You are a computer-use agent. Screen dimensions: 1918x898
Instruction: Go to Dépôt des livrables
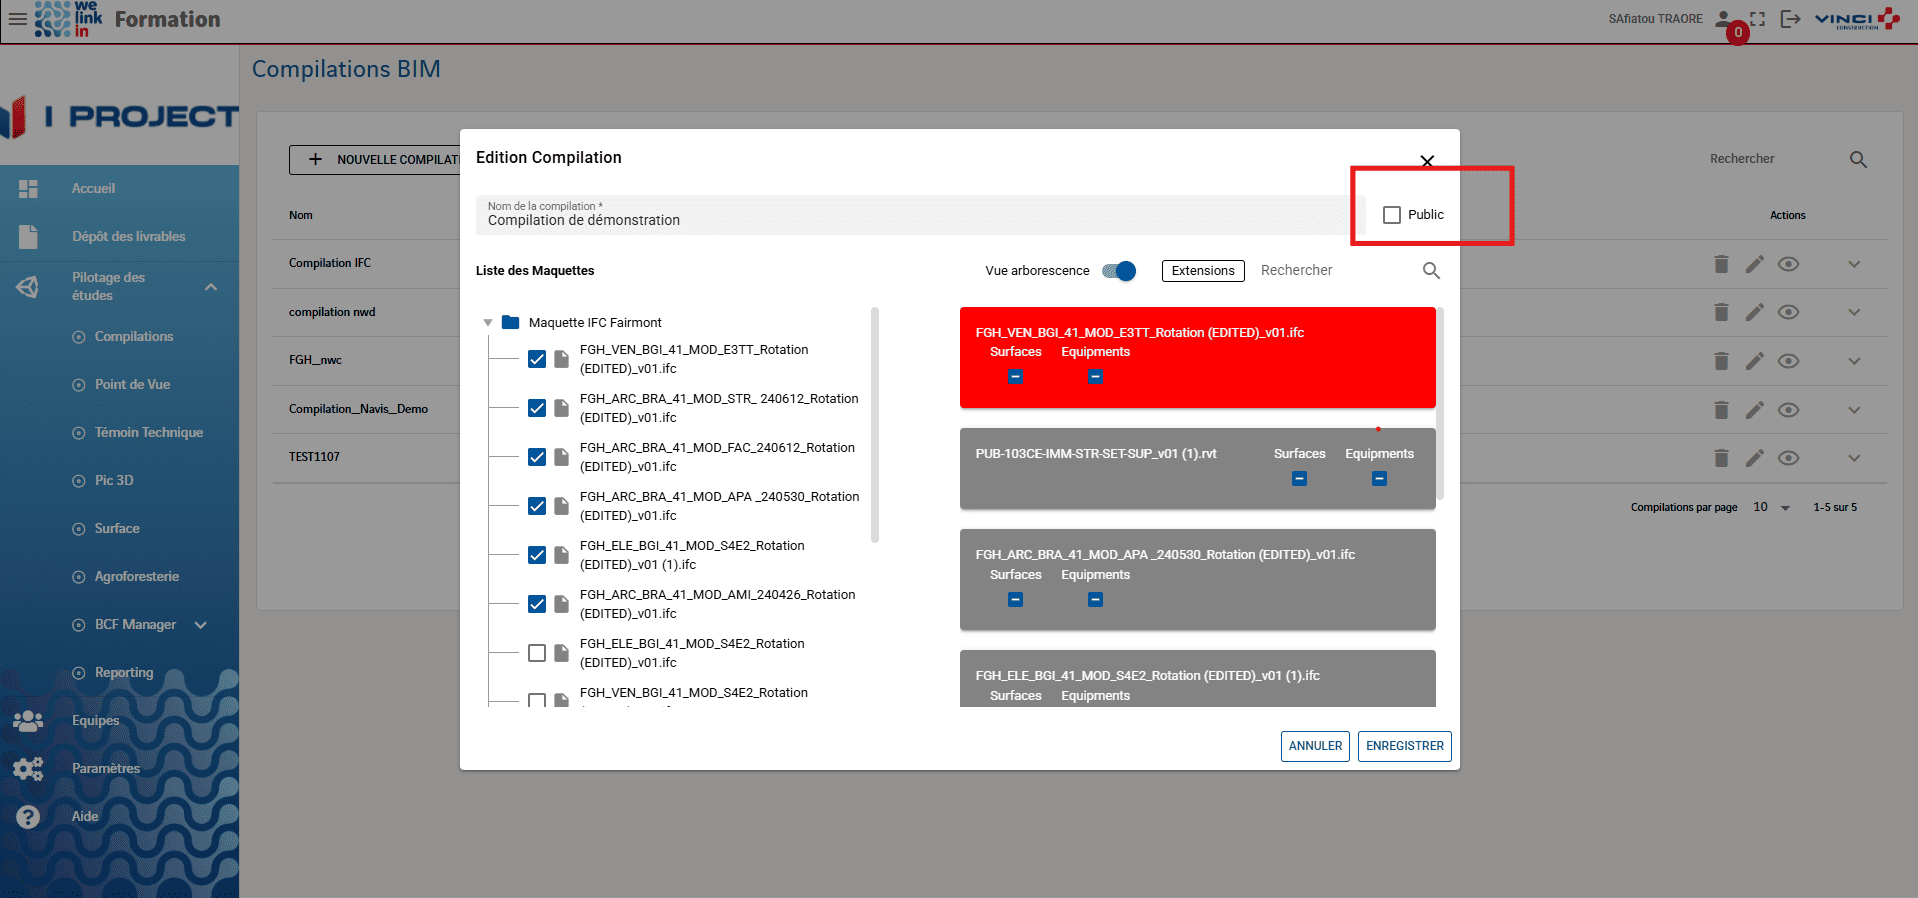(128, 237)
